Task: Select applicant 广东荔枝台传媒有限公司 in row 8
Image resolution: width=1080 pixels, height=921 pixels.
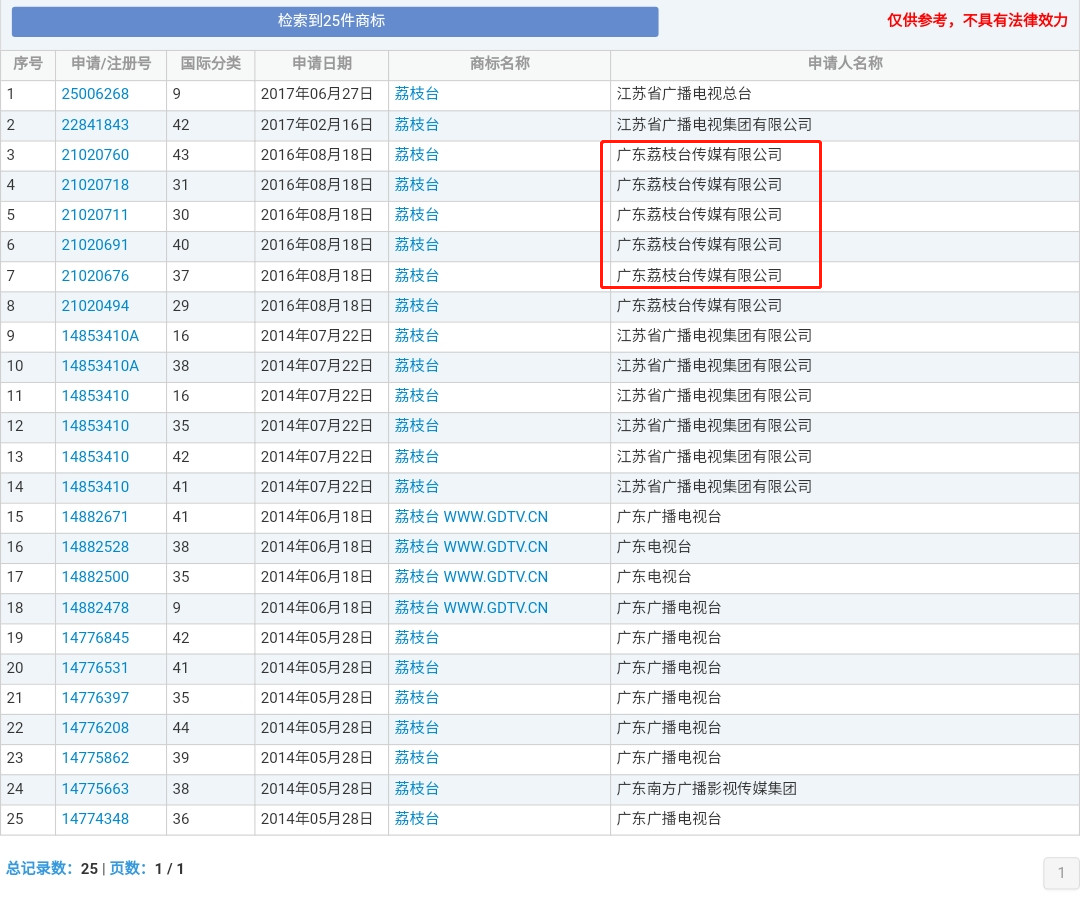Action: click(699, 306)
